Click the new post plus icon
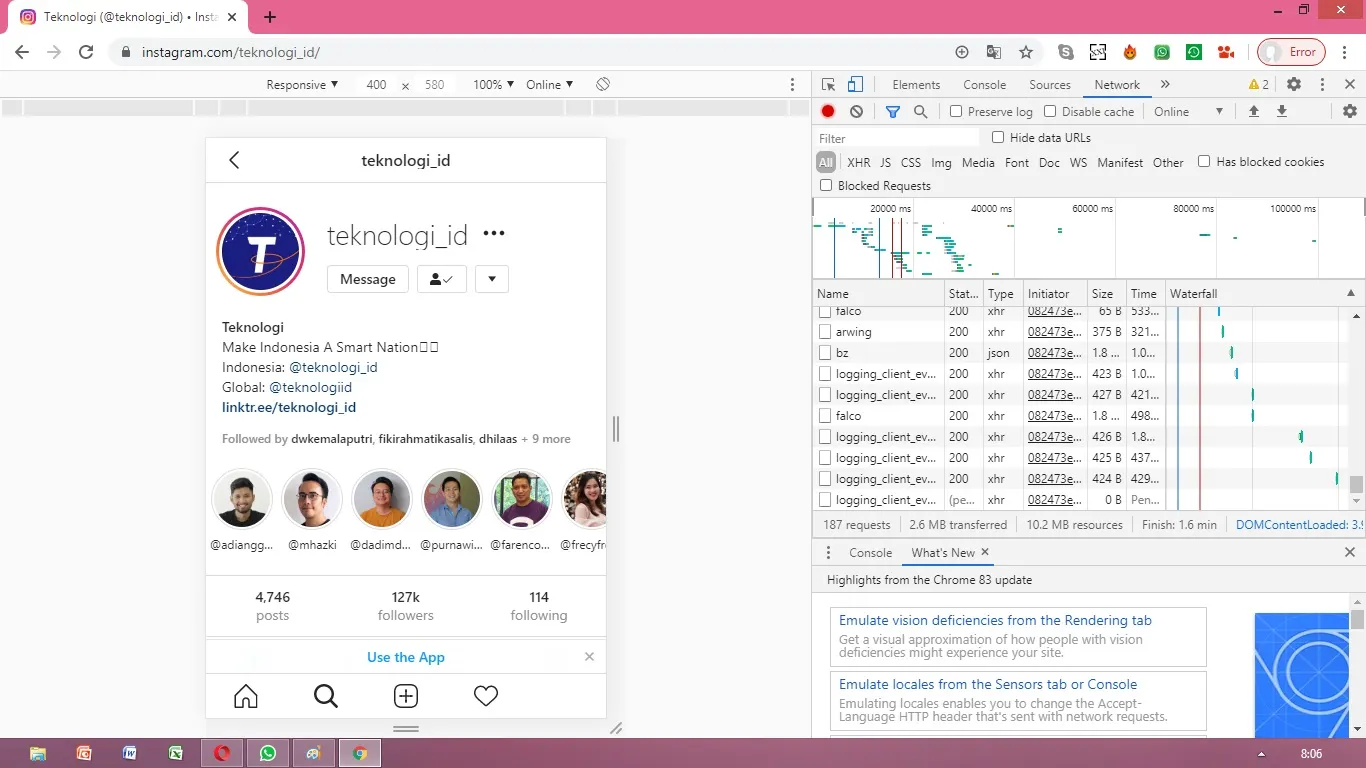 (406, 696)
